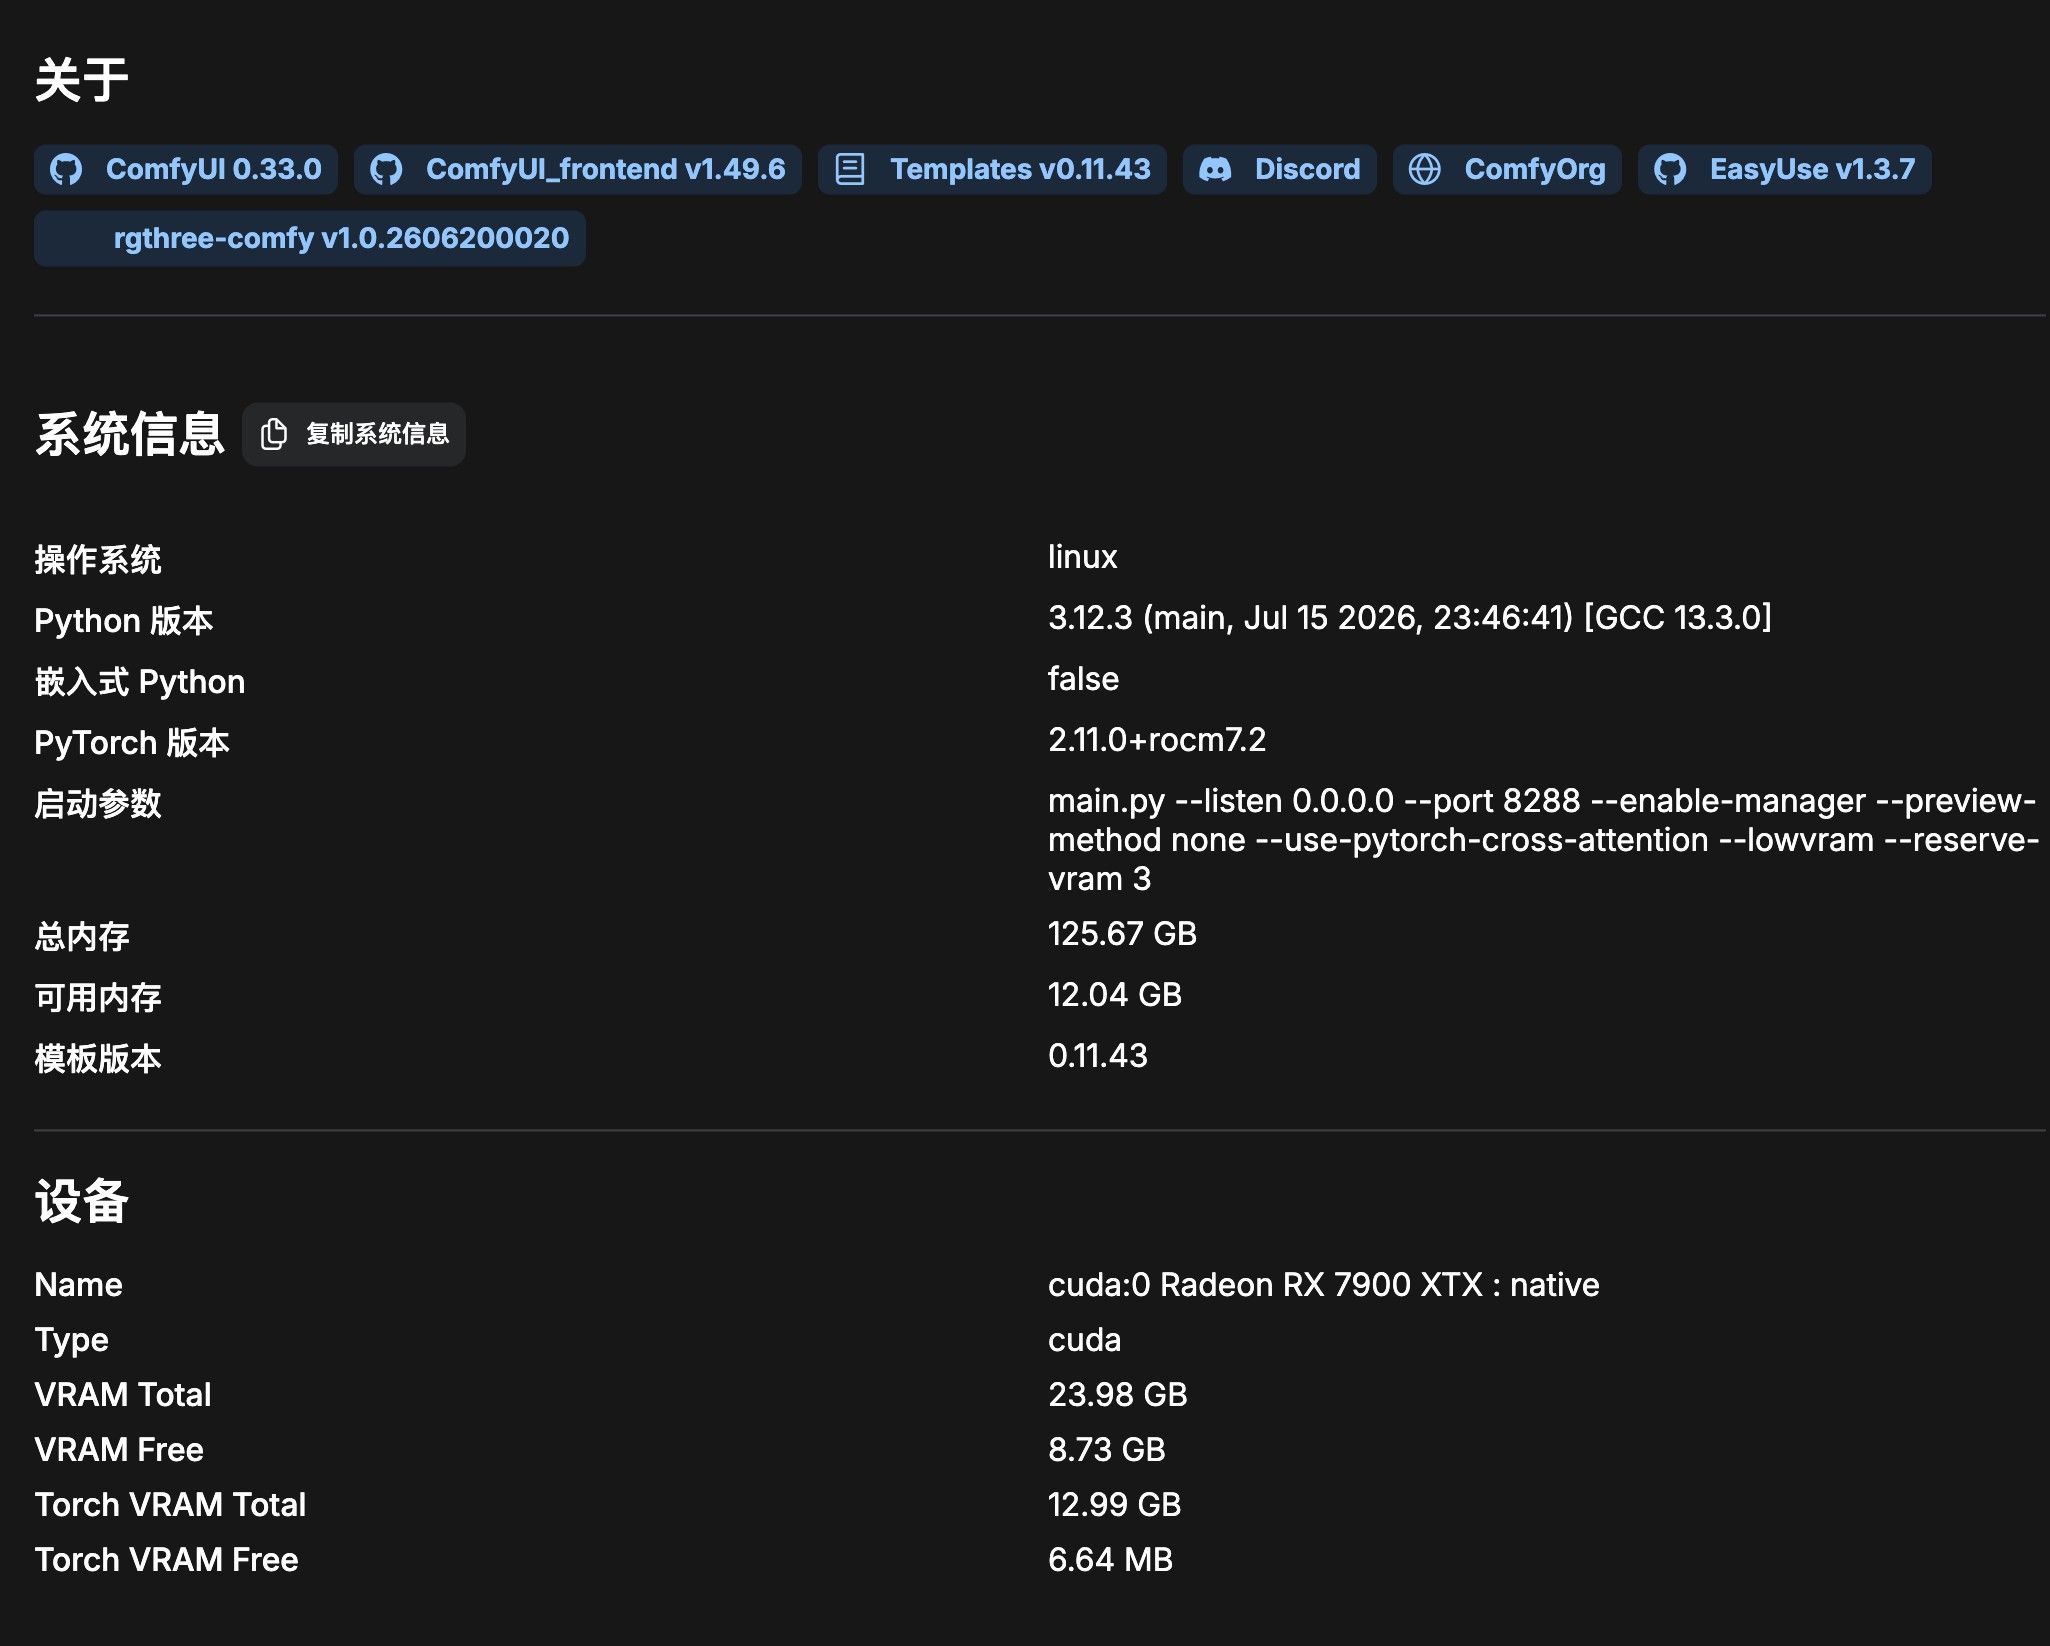Click the GitHub icon beside ComfyUI 0.33.0

tap(66, 169)
